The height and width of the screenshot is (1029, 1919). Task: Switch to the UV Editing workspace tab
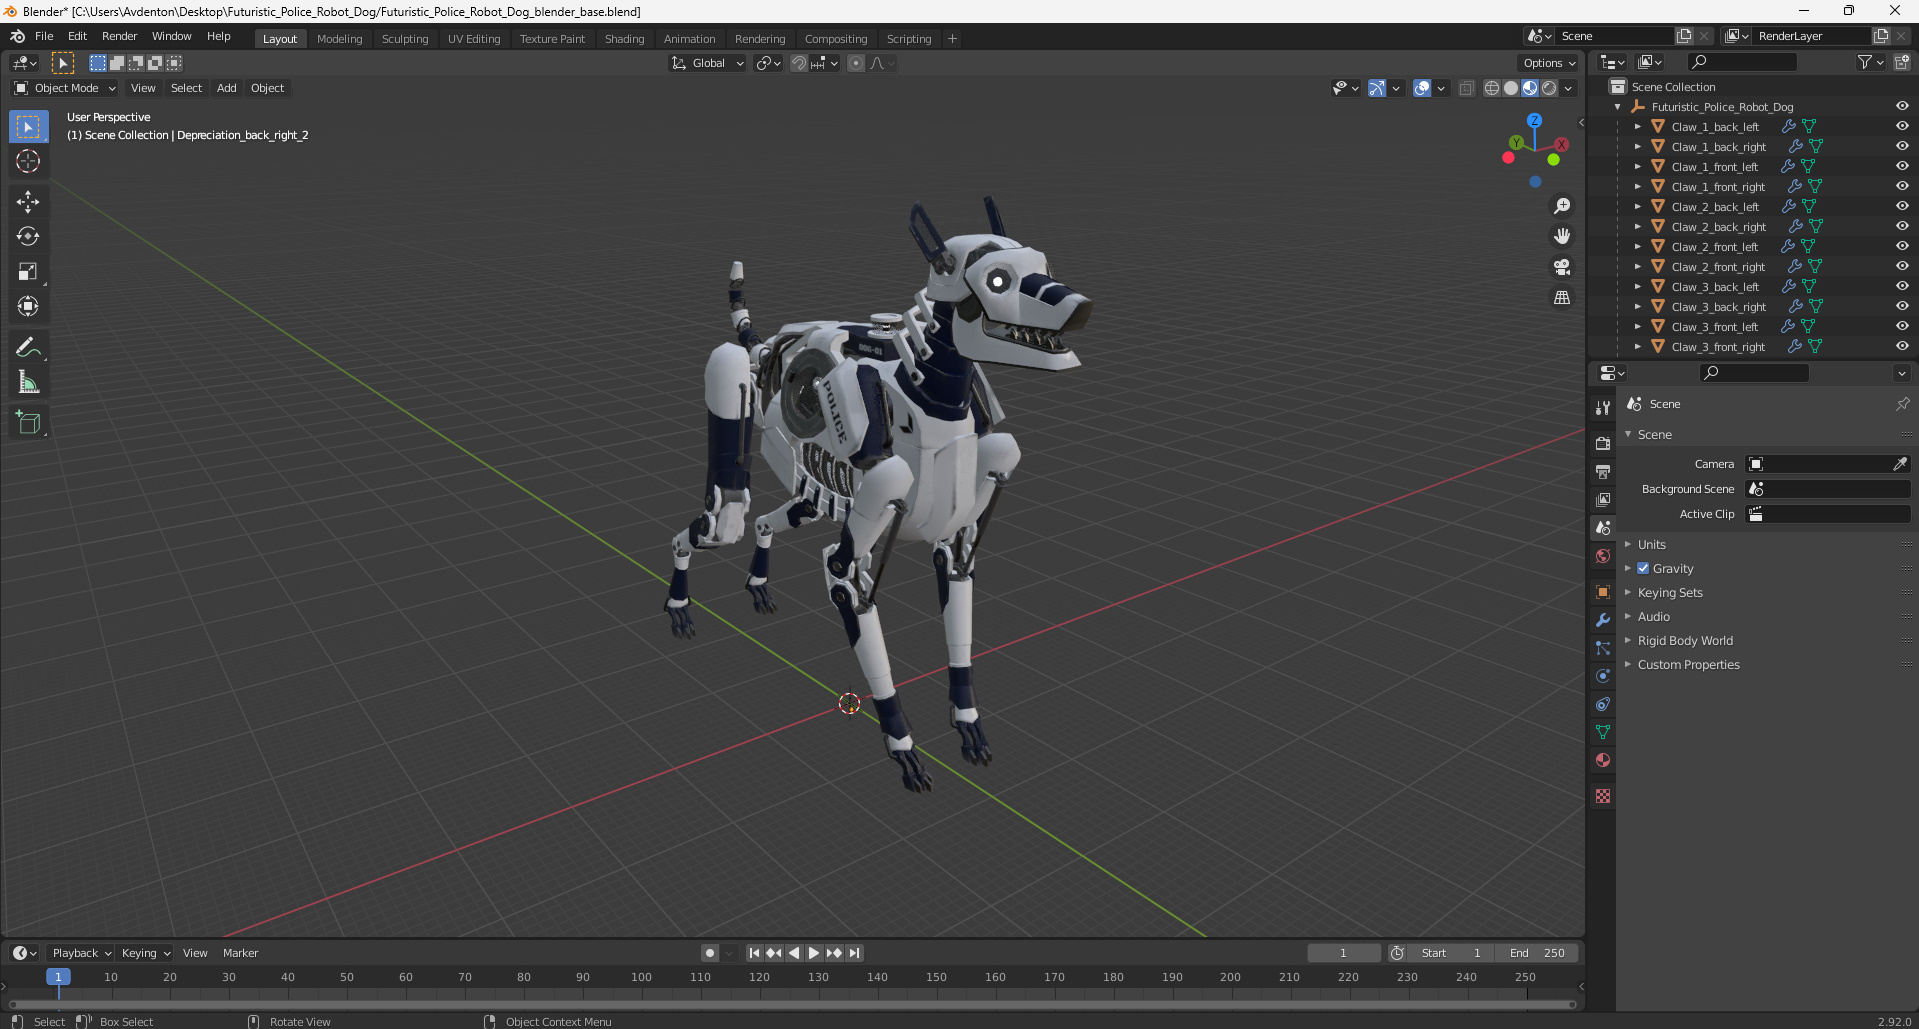[474, 39]
